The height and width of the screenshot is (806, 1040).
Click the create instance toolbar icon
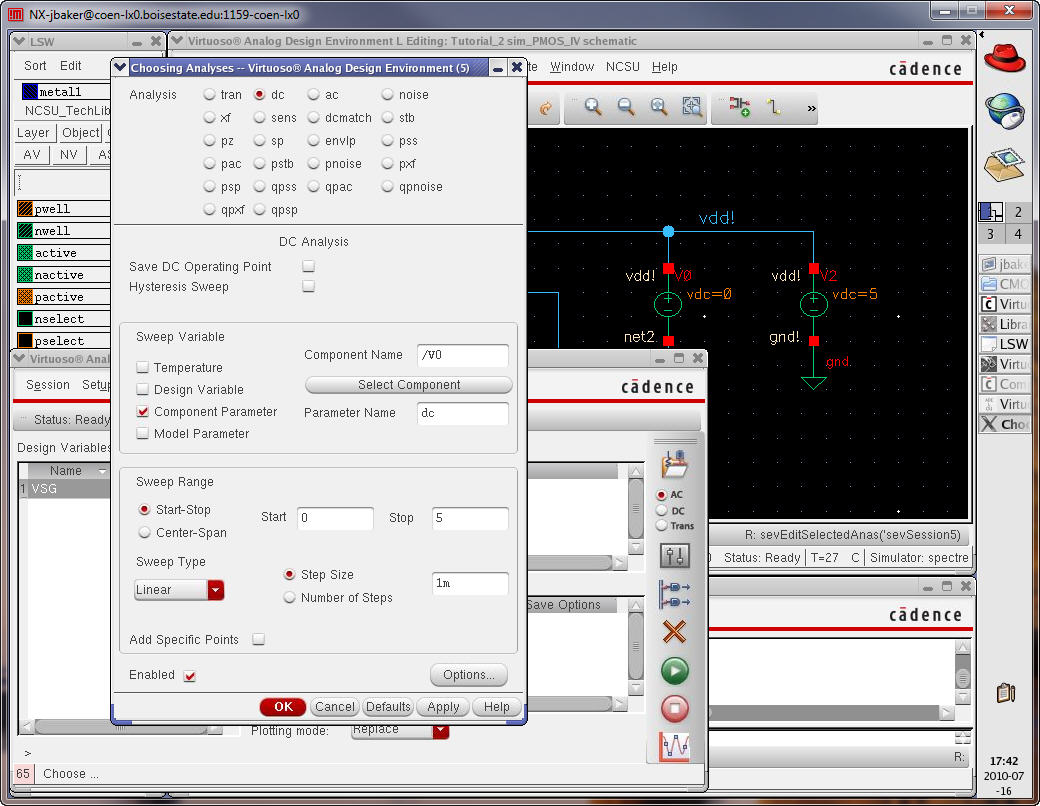[x=740, y=107]
